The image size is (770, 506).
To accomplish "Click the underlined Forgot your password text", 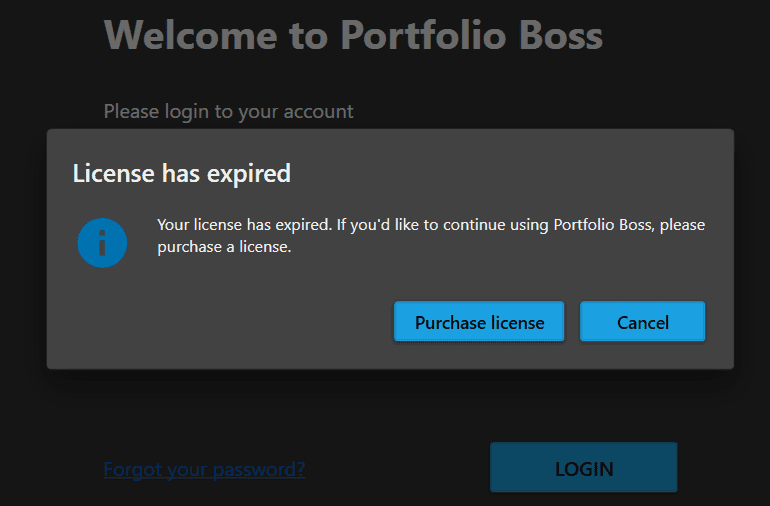I will click(x=204, y=469).
